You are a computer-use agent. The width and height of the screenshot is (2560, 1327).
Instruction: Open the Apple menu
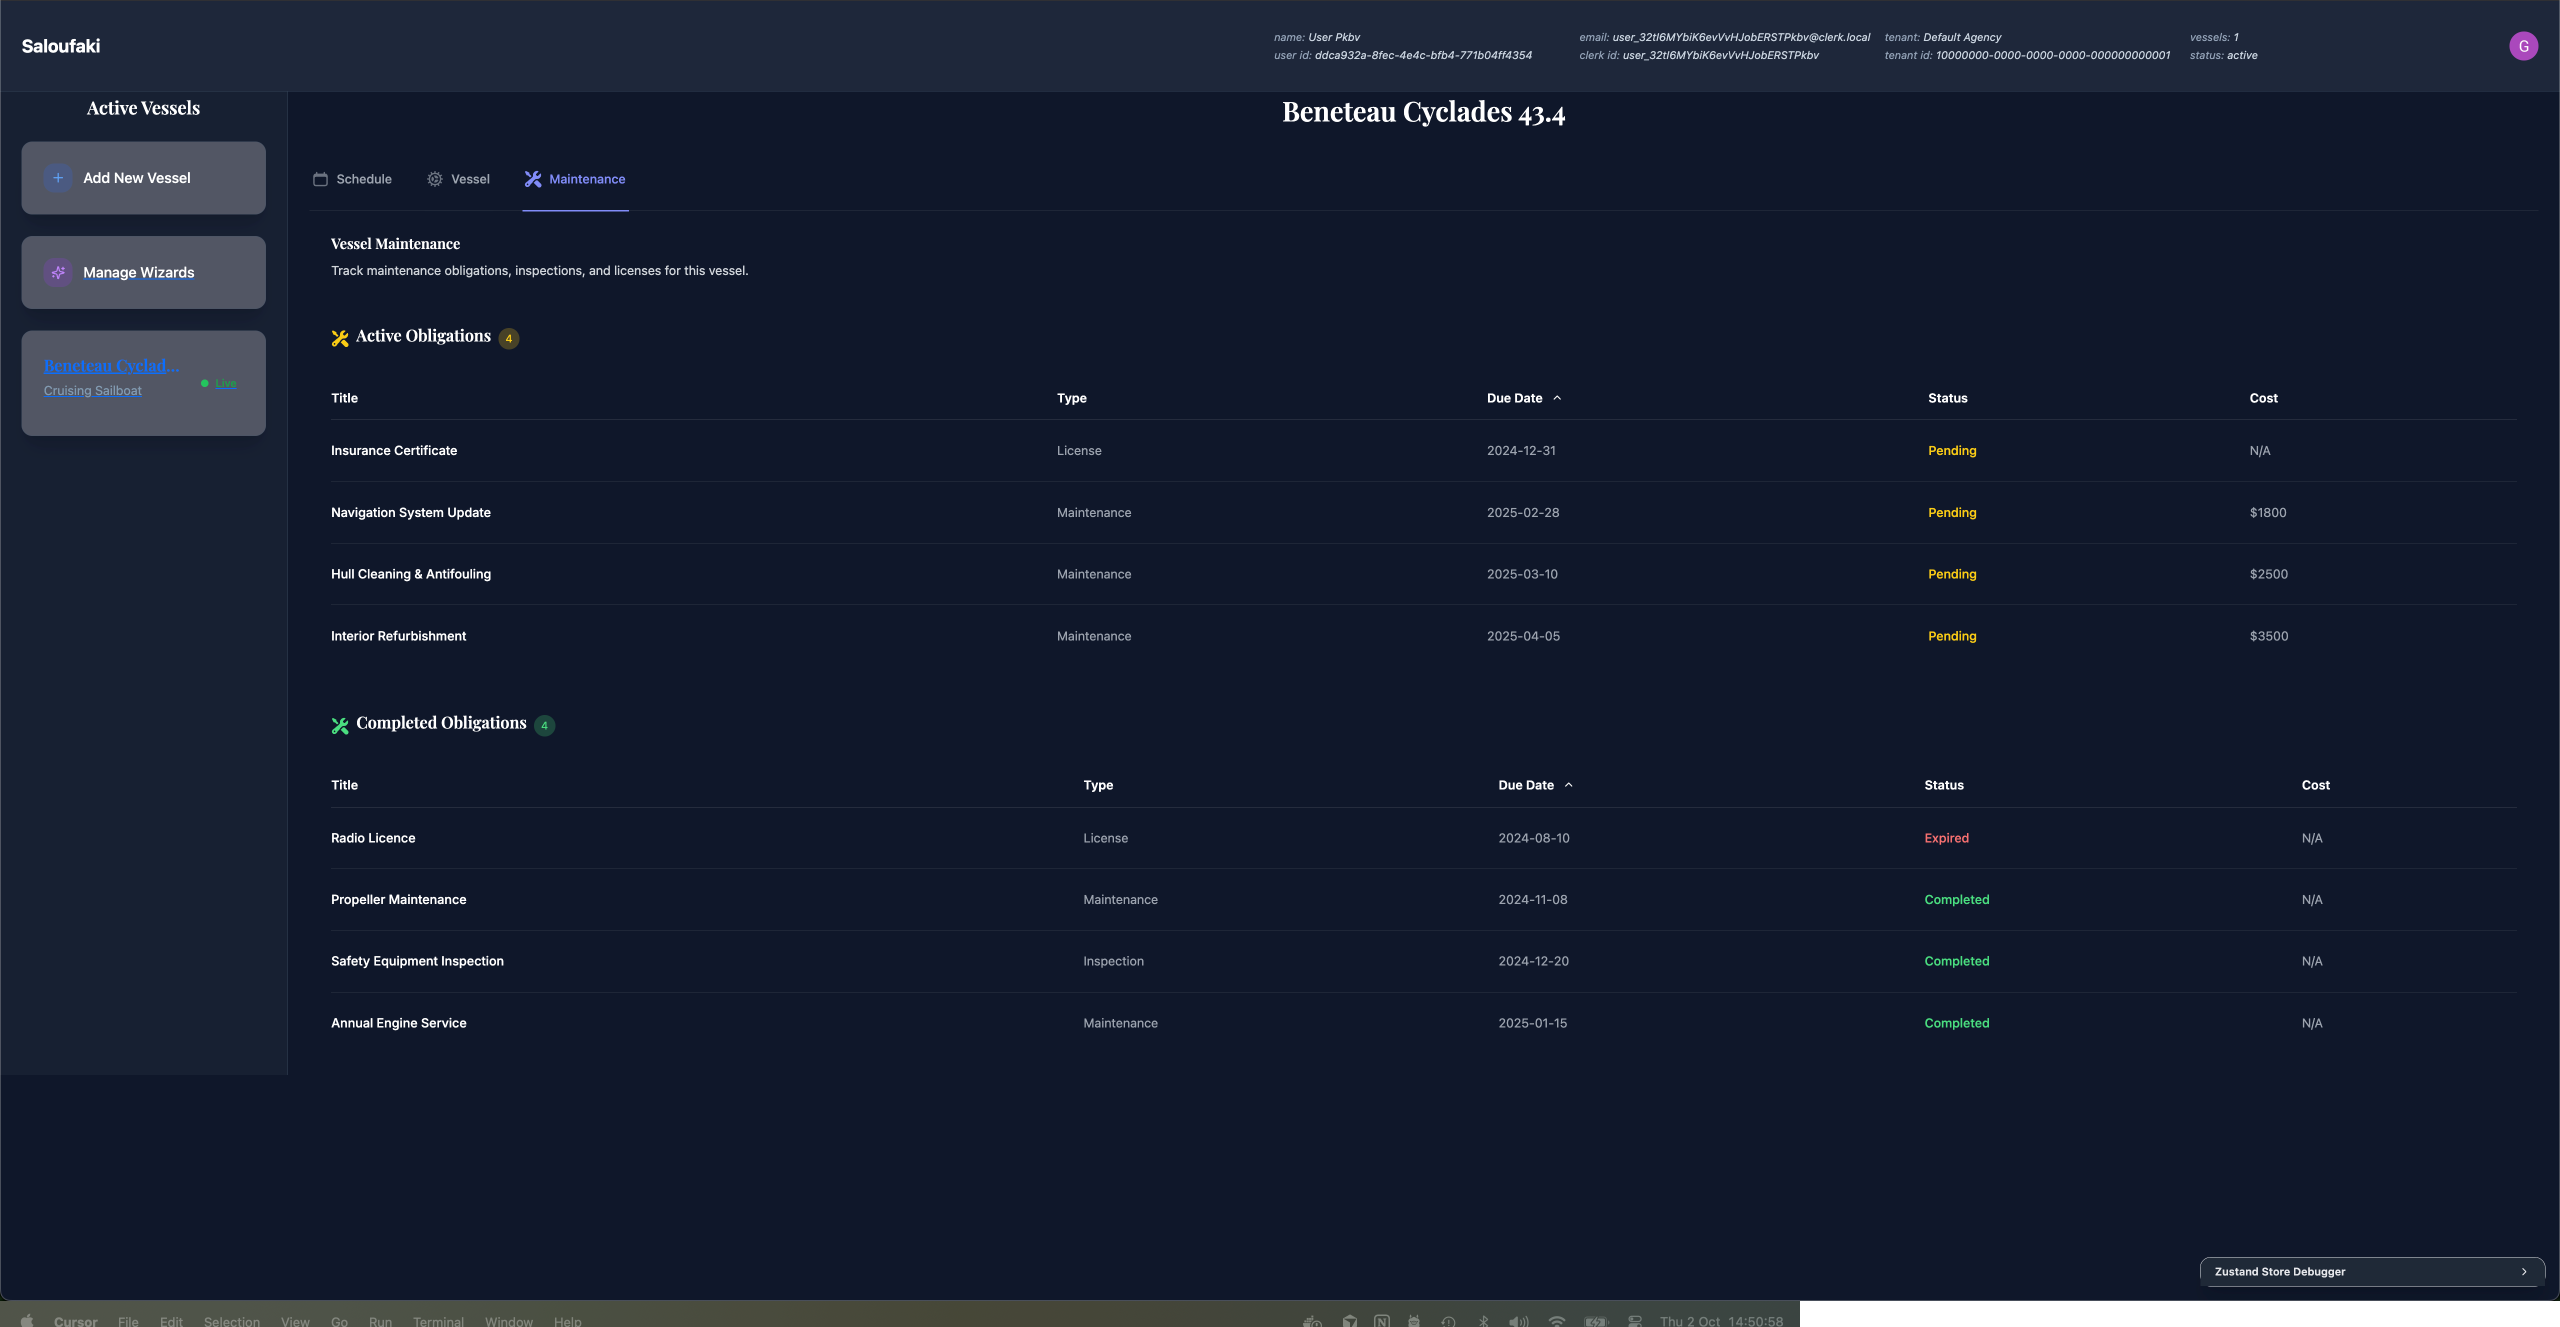click(x=27, y=1320)
